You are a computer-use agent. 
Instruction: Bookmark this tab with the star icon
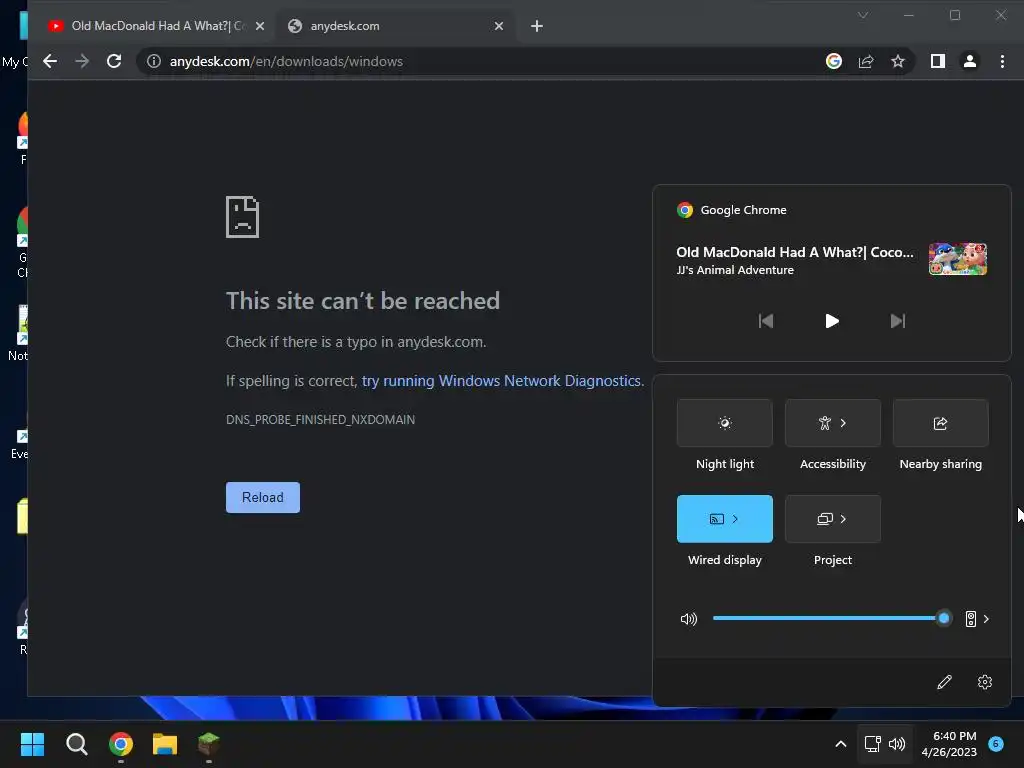coord(898,61)
